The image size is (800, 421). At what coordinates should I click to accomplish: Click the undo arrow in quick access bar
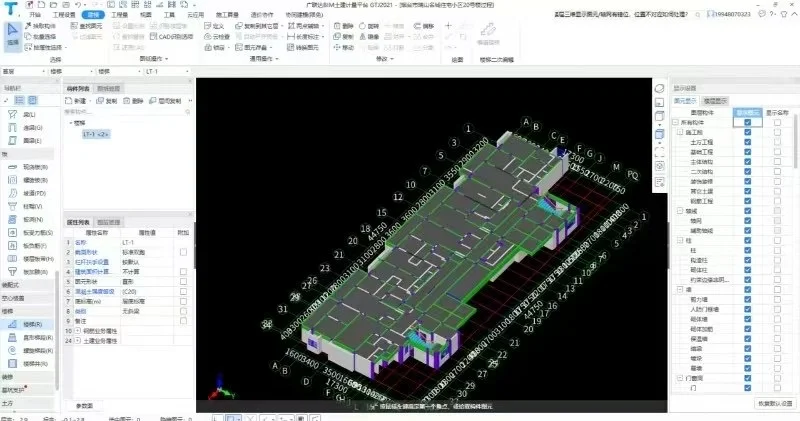[78, 5]
